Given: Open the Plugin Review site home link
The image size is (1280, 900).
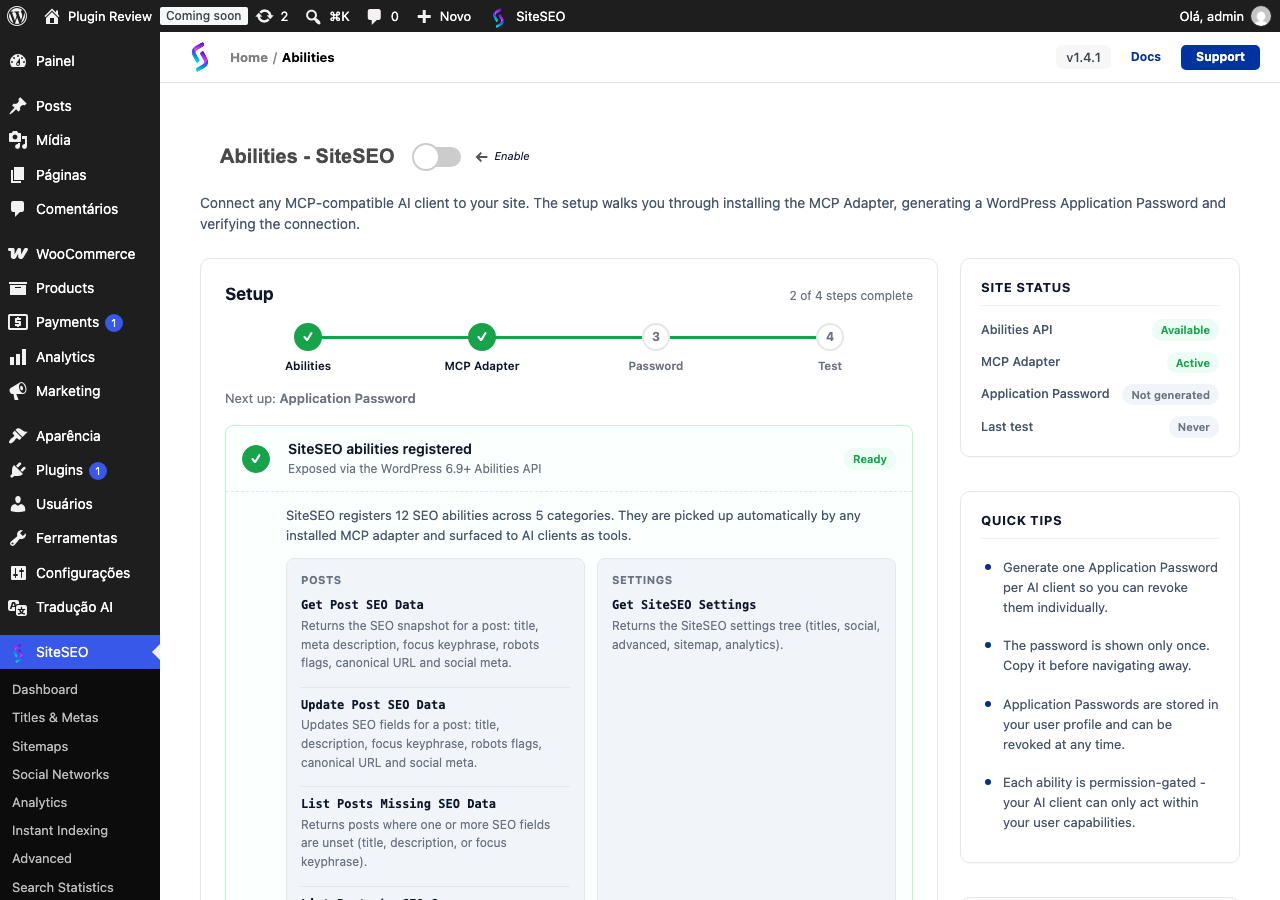Looking at the screenshot, I should [x=98, y=16].
